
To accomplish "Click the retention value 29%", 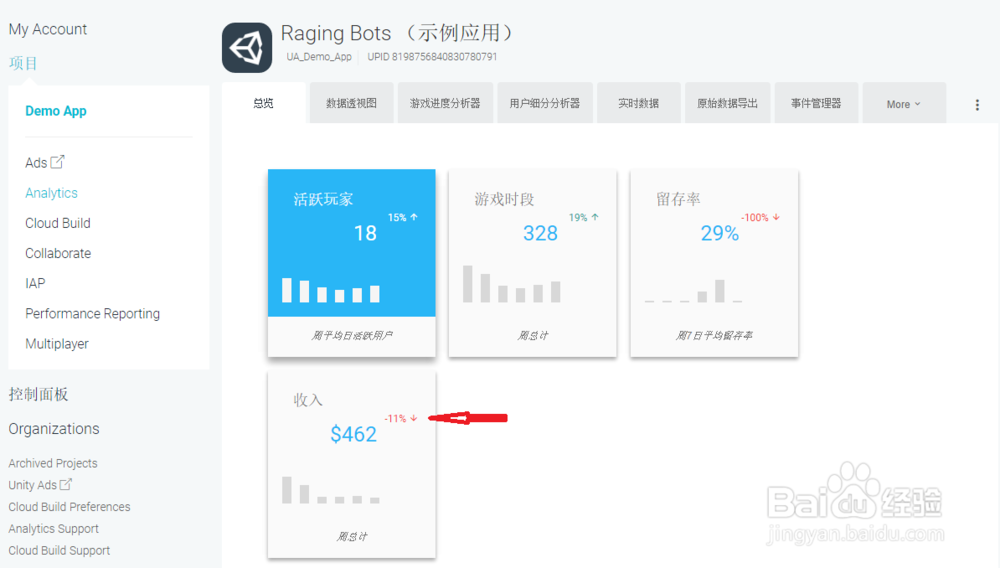I will pyautogui.click(x=719, y=233).
